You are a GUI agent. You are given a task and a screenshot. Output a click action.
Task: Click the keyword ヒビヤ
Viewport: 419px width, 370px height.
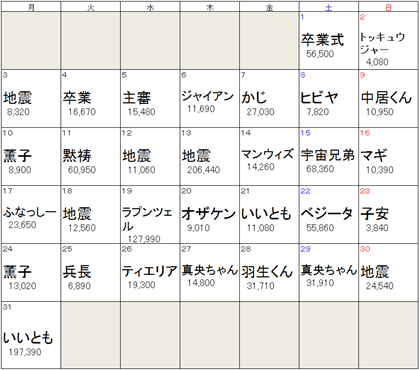(320, 98)
